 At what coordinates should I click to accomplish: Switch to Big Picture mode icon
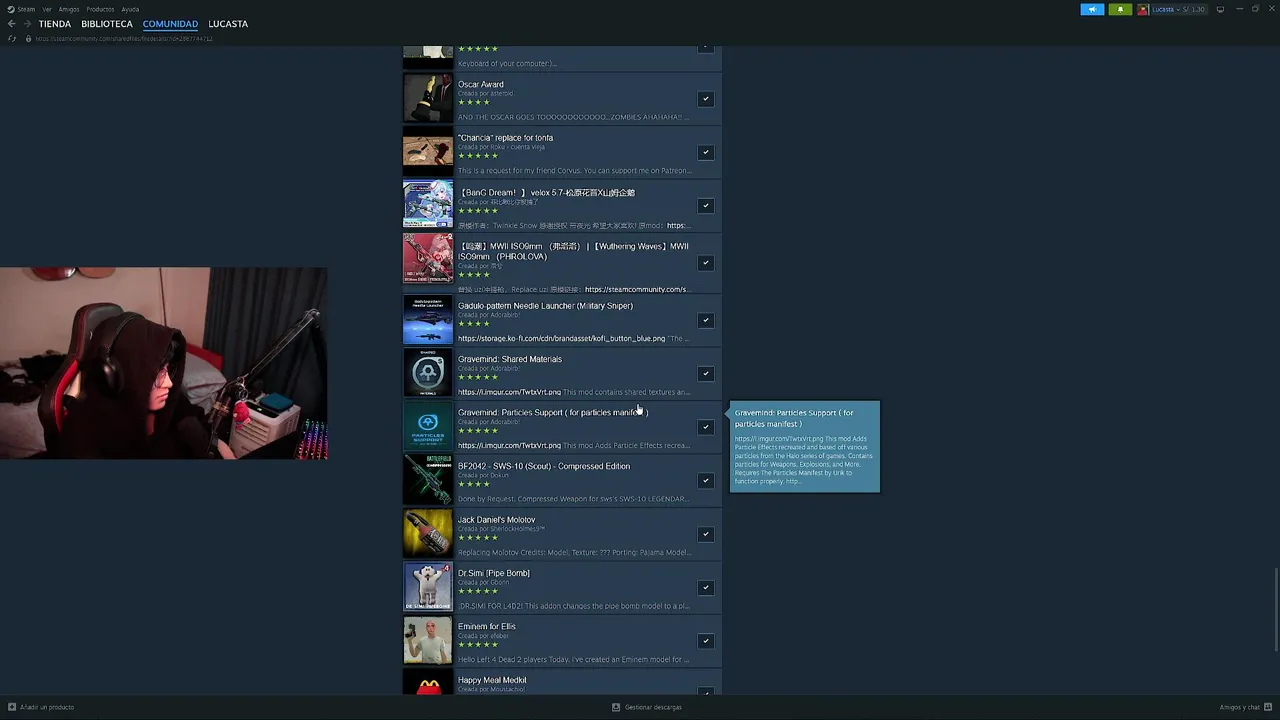click(1220, 9)
